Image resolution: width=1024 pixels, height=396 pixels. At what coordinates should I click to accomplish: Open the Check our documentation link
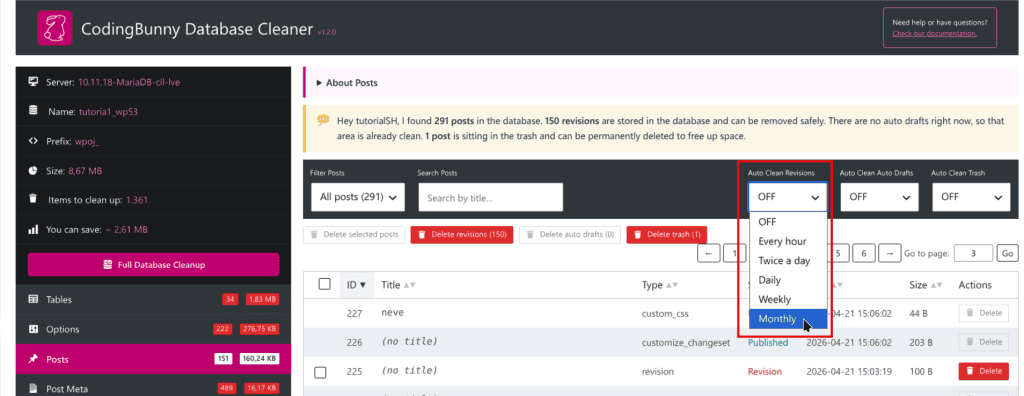pyautogui.click(x=935, y=33)
